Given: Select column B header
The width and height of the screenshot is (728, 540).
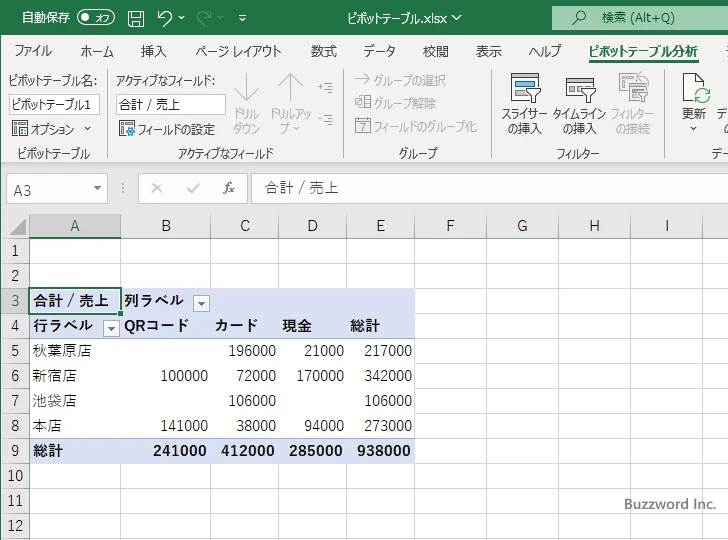Looking at the screenshot, I should 166,226.
